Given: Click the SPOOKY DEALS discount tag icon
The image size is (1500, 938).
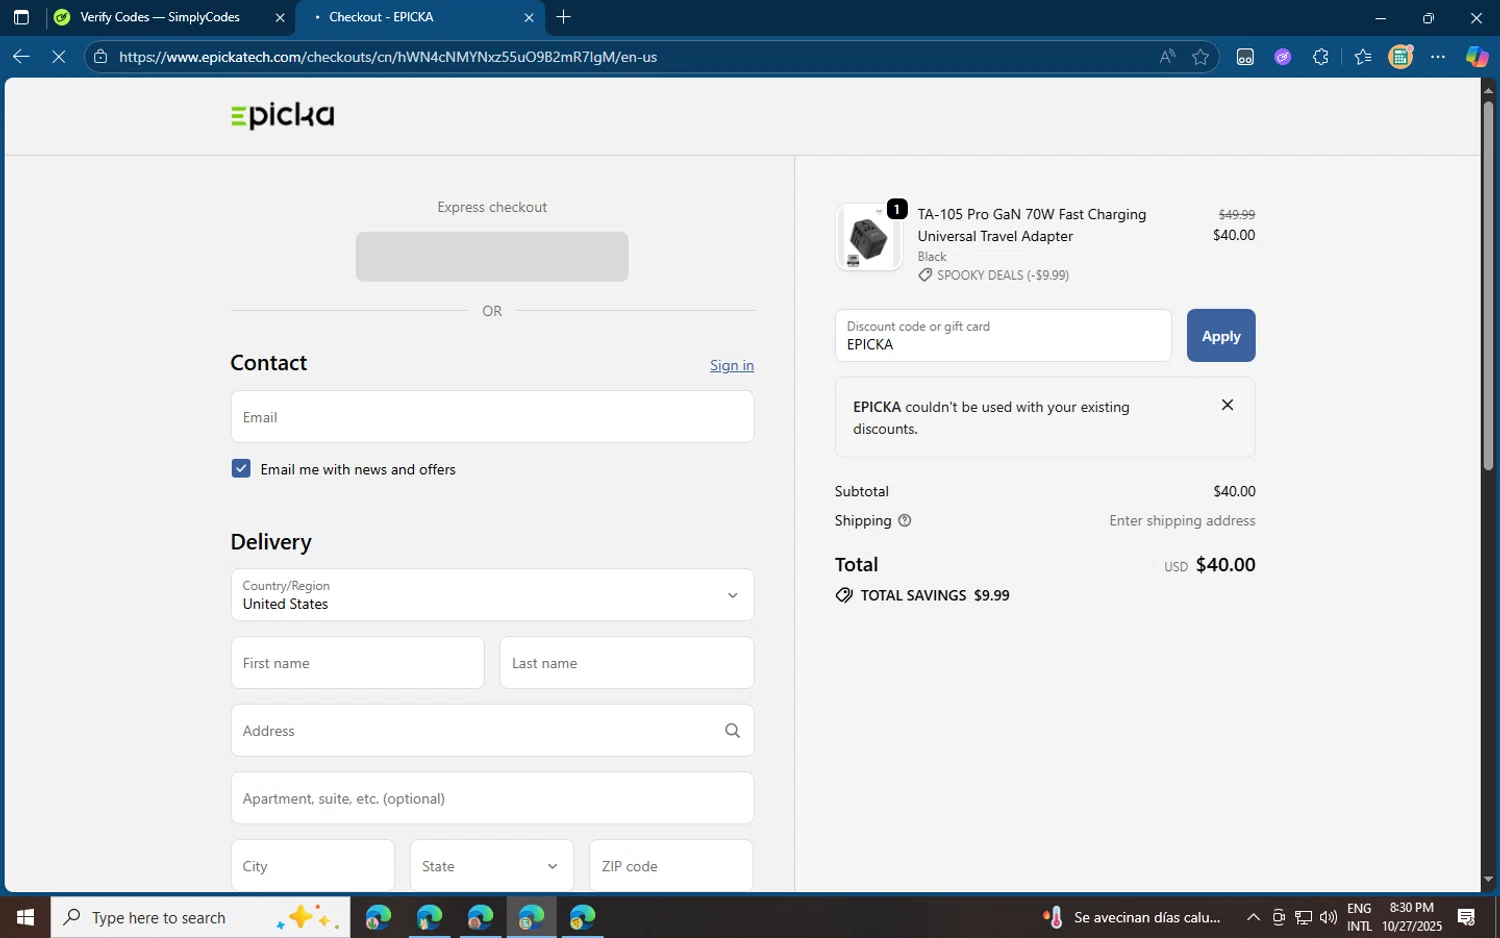Looking at the screenshot, I should click(x=925, y=275).
